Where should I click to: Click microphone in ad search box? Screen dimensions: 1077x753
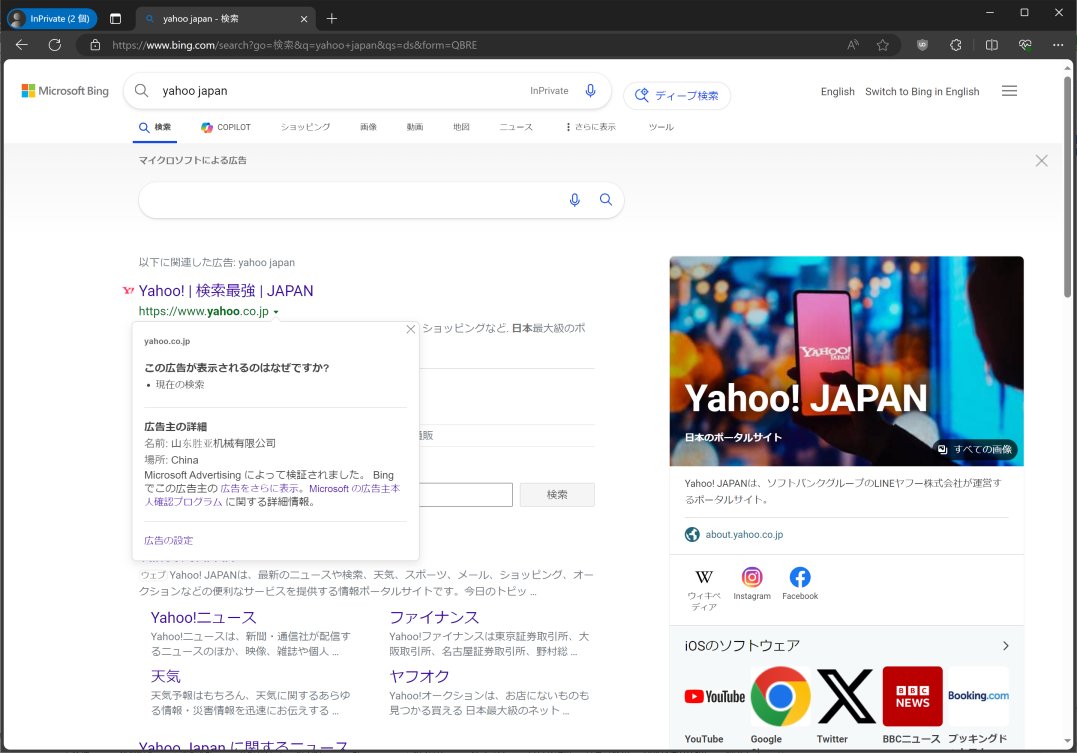pyautogui.click(x=575, y=200)
